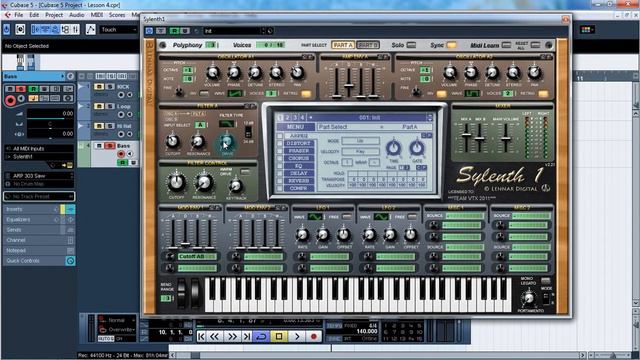Image resolution: width=640 pixels, height=360 pixels.
Task: Open the Scores menu
Action: click(117, 15)
